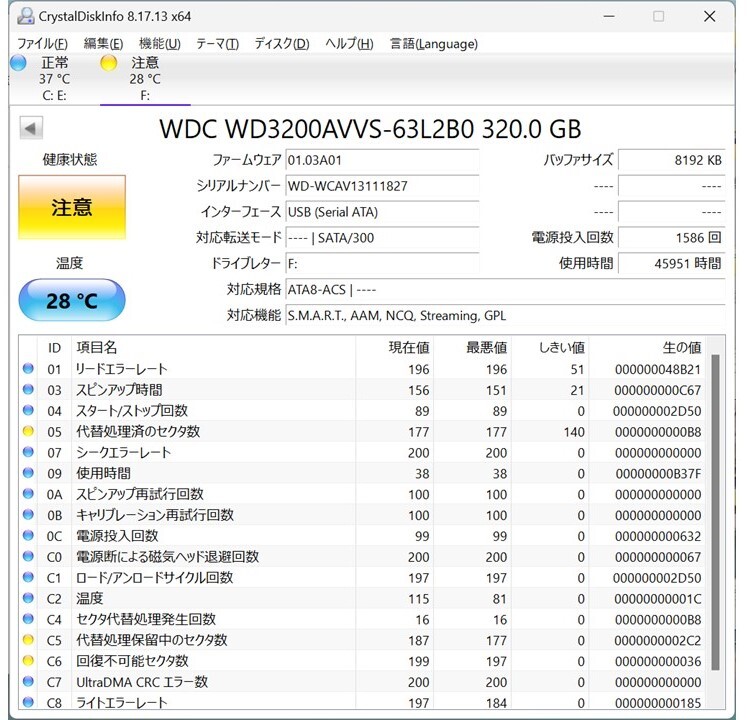Screen dimensions: 747x720
Task: Click the blue status dot for 0C 電源投入回数
Action: (x=28, y=536)
